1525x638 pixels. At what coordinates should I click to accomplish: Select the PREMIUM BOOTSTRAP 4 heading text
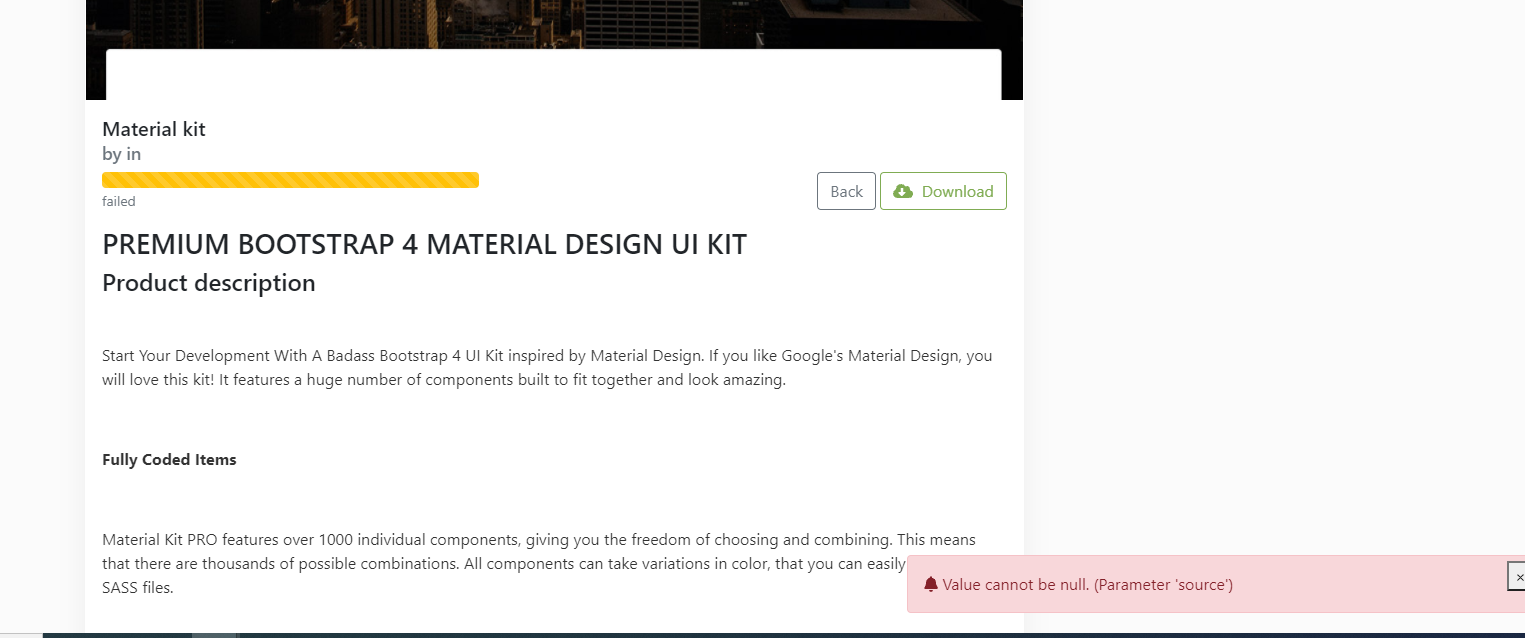(423, 244)
